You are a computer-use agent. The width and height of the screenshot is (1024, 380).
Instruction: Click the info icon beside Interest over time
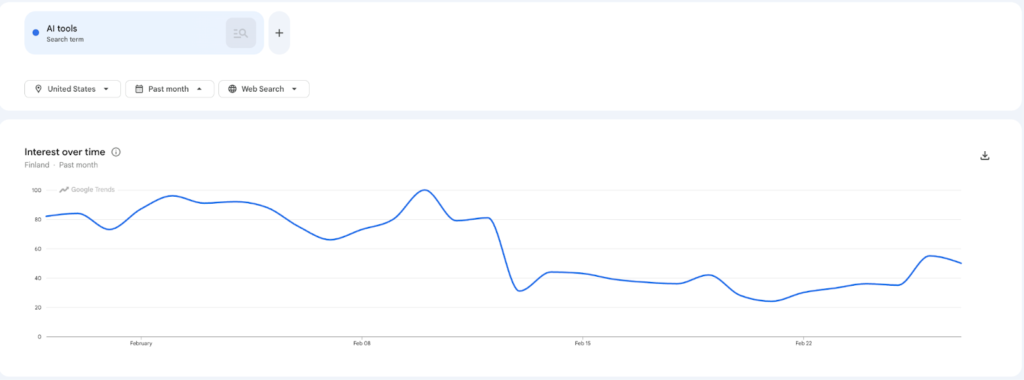(x=116, y=152)
